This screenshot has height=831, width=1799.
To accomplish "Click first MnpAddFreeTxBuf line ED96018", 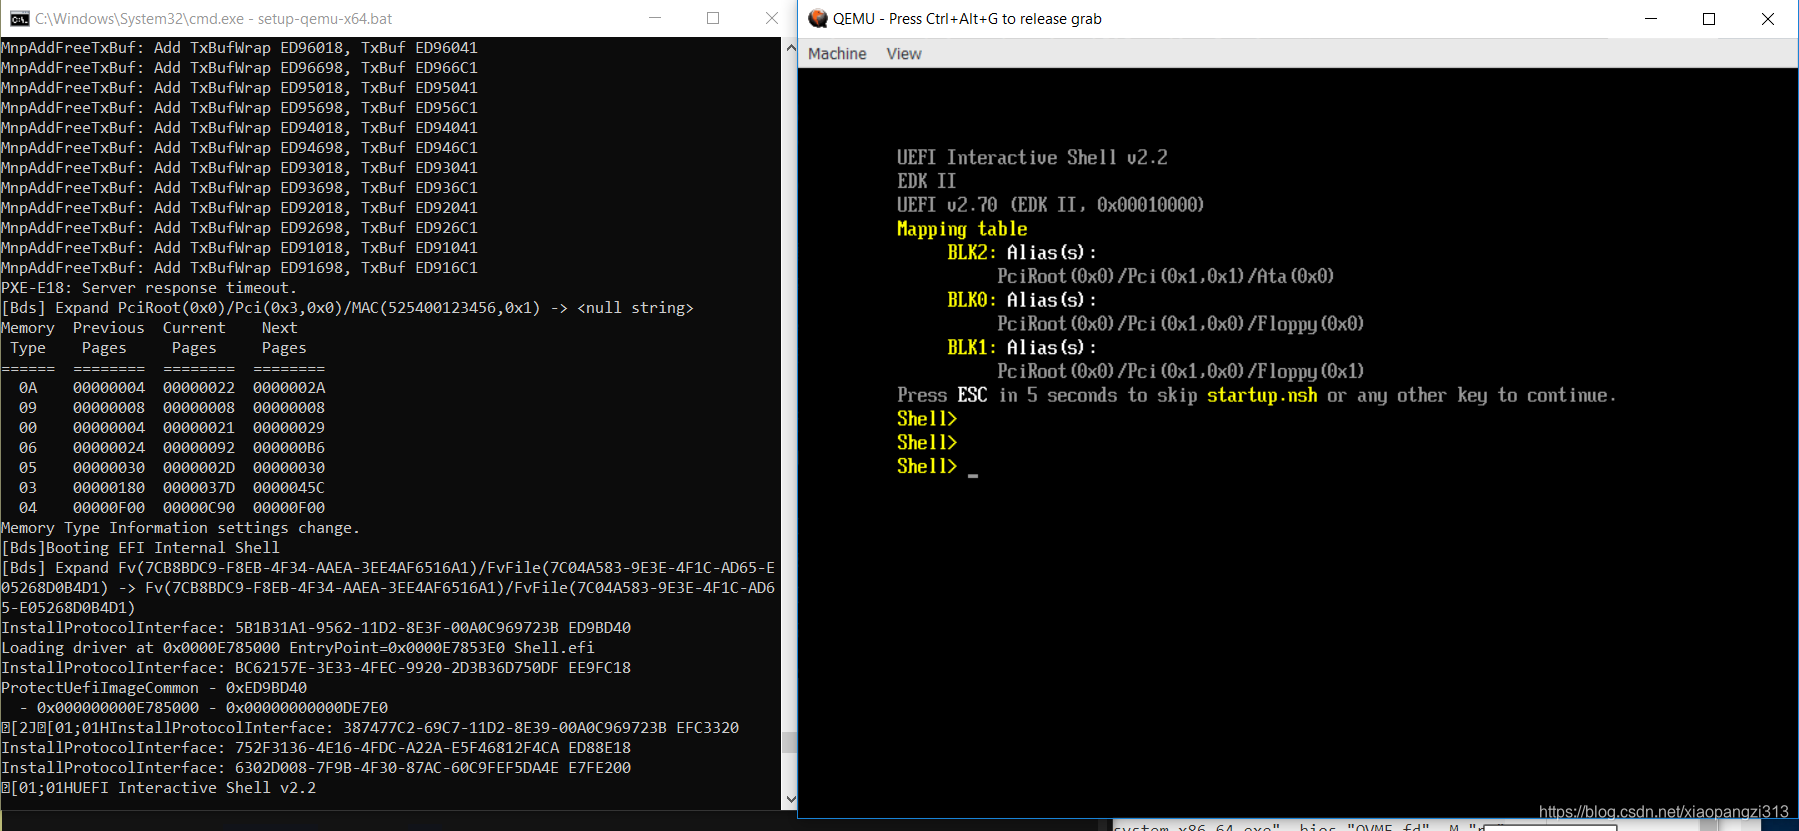I will click(x=240, y=48).
